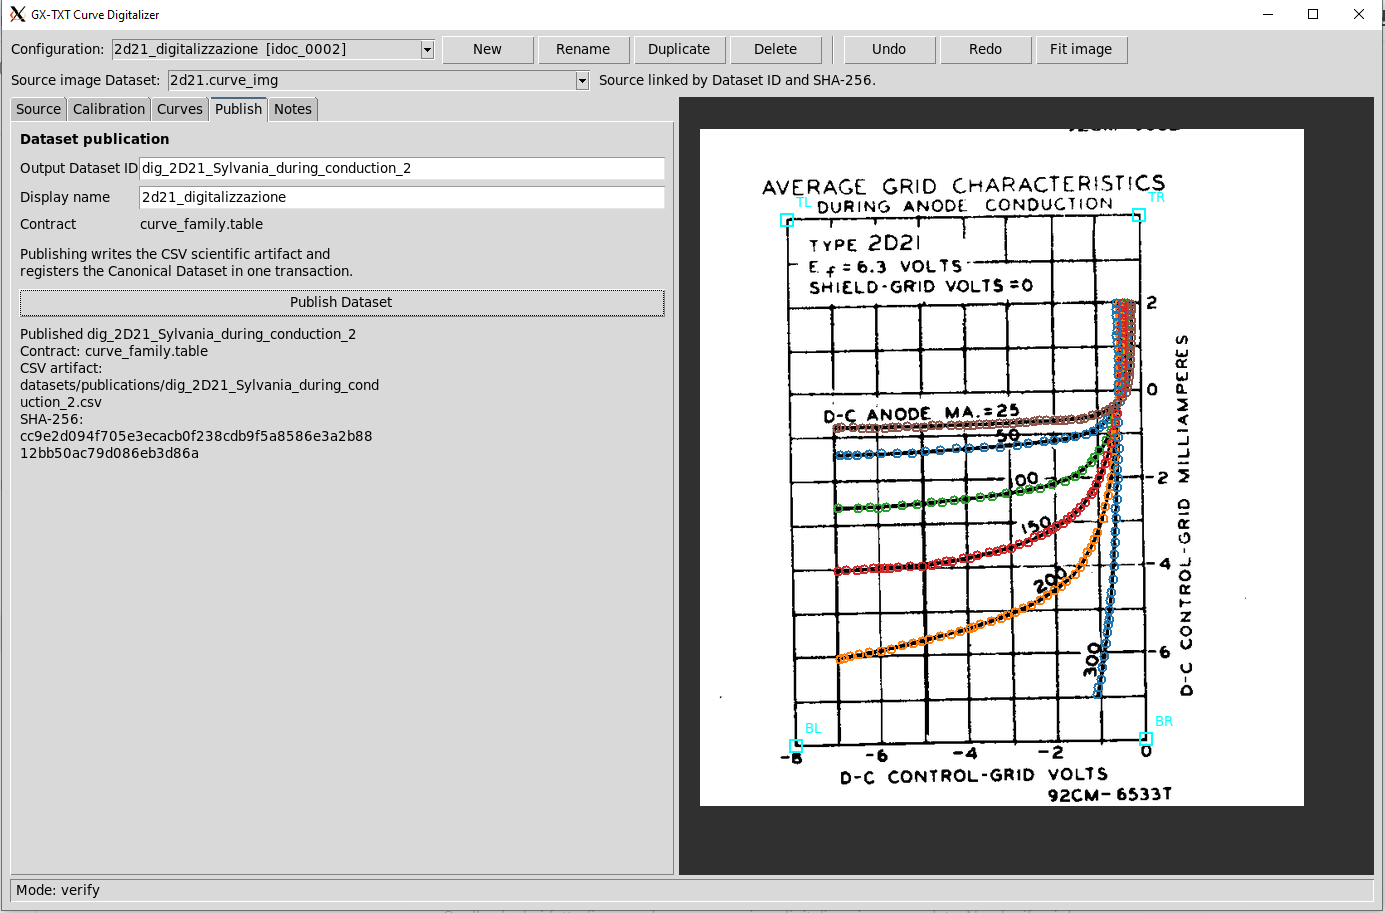Delete the current configuration

tap(776, 50)
